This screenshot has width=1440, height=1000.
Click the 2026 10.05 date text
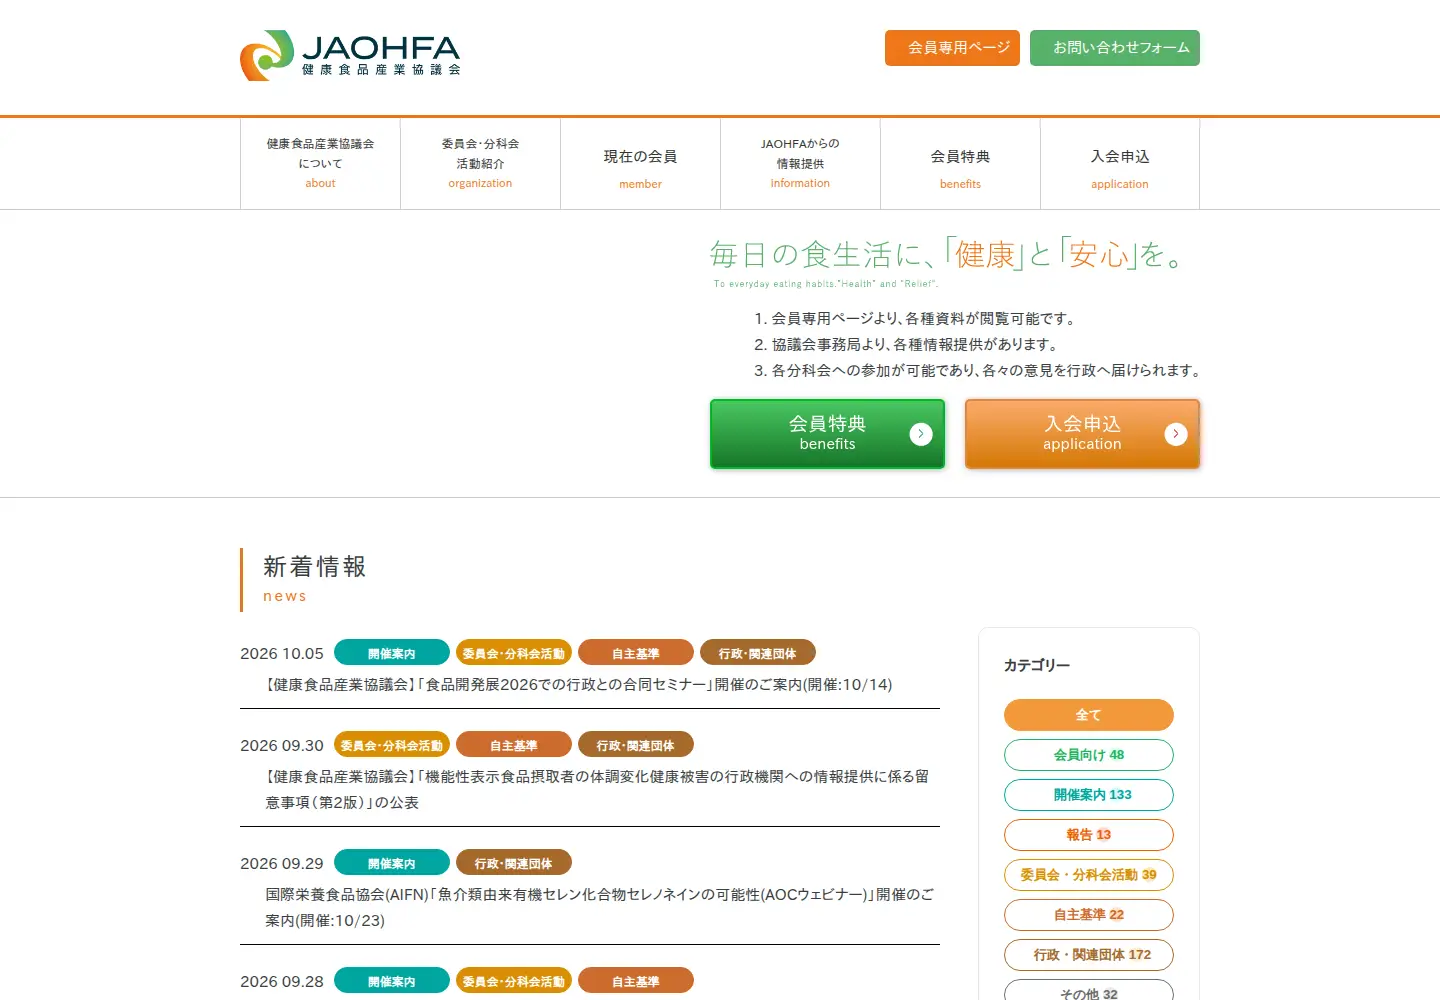pos(282,654)
